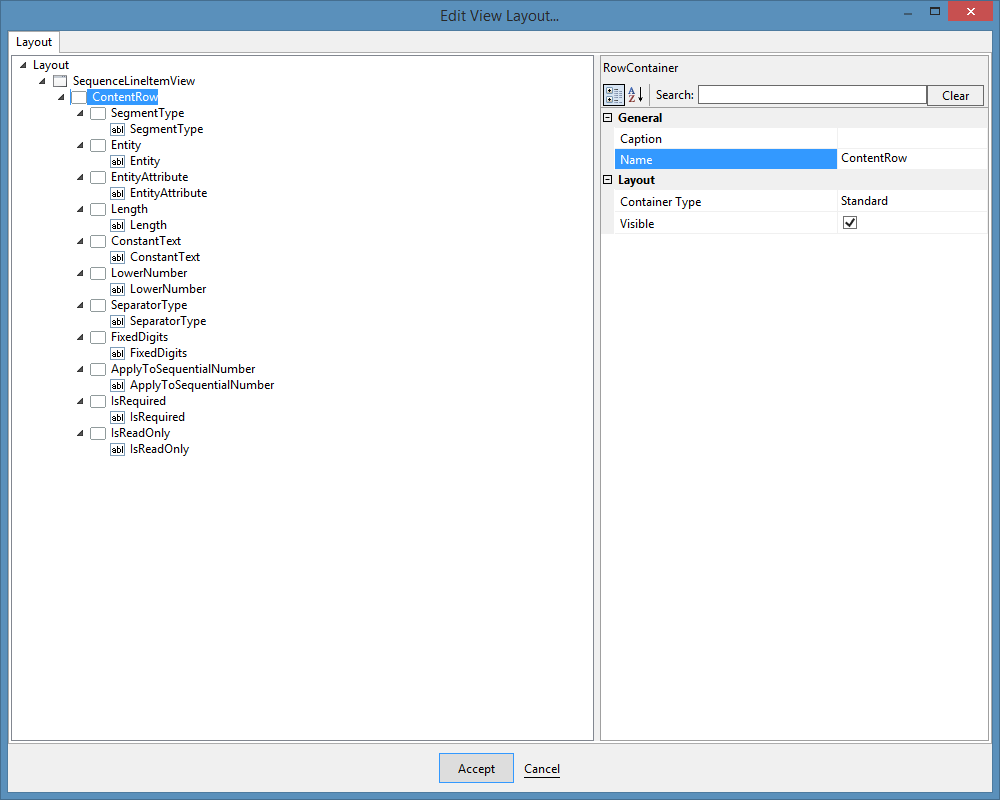Click the abl icon beside EntityAttribute field
The height and width of the screenshot is (800, 1000).
(x=117, y=193)
